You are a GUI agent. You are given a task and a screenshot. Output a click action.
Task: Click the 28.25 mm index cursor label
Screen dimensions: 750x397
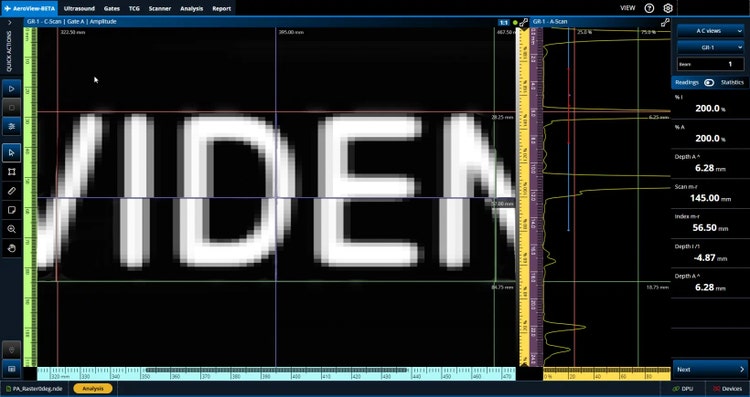pyautogui.click(x=502, y=117)
